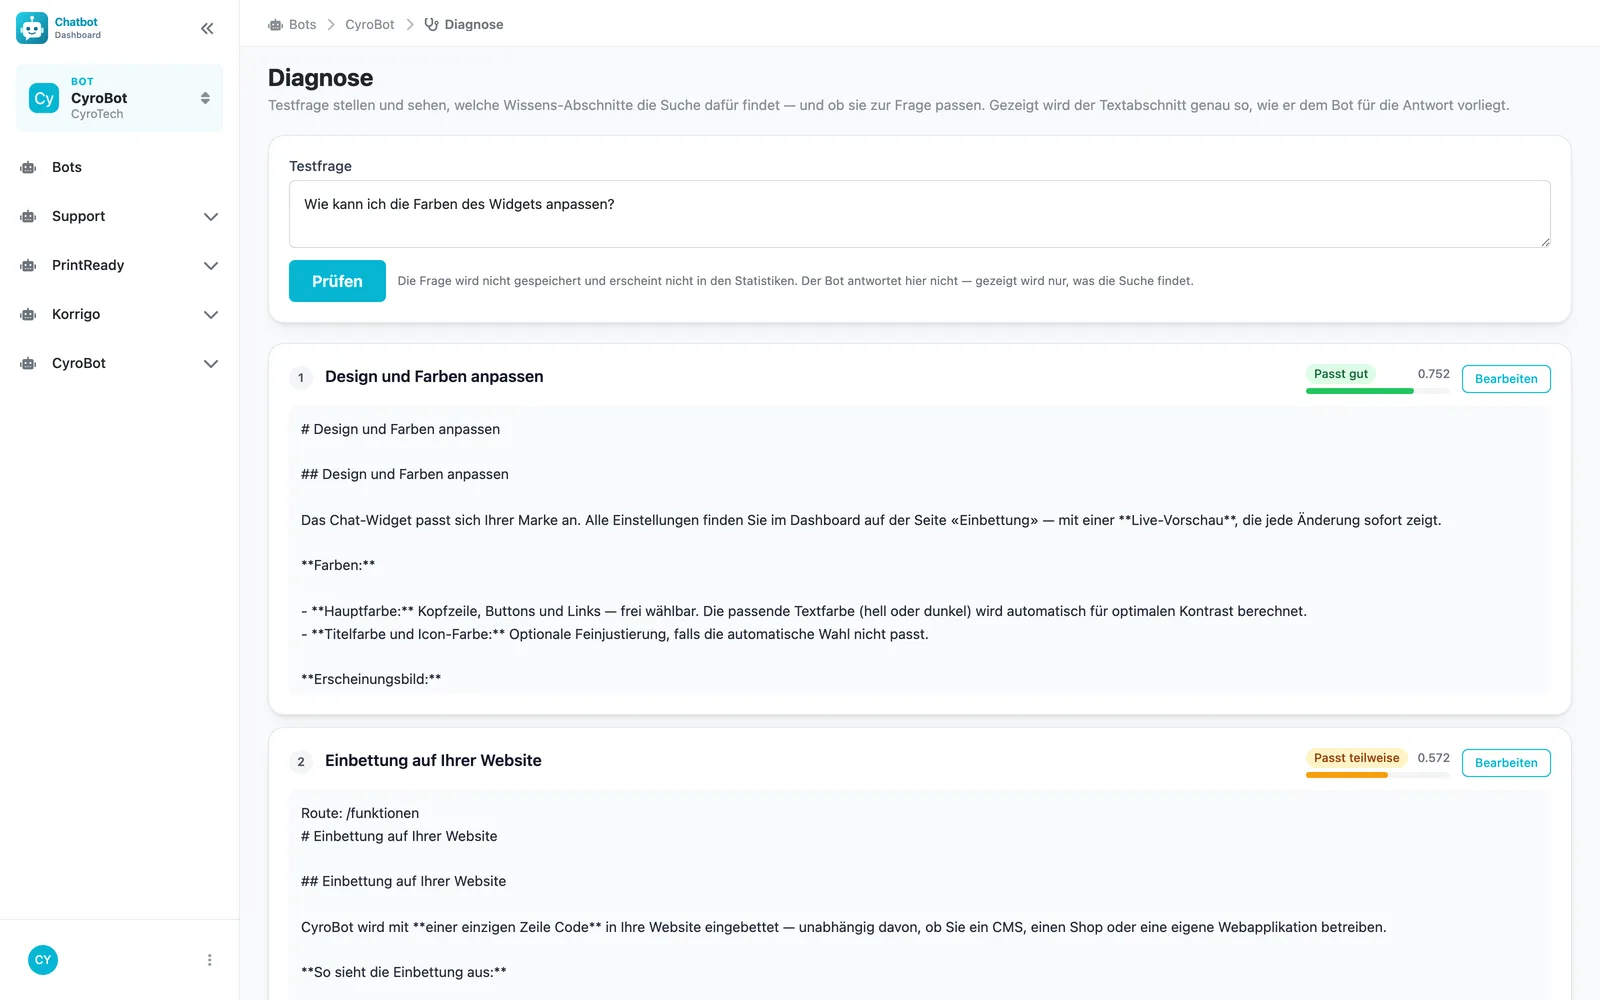Click the Passt teilweise score bar
Screen dimensions: 1600x1000
pos(1378,775)
